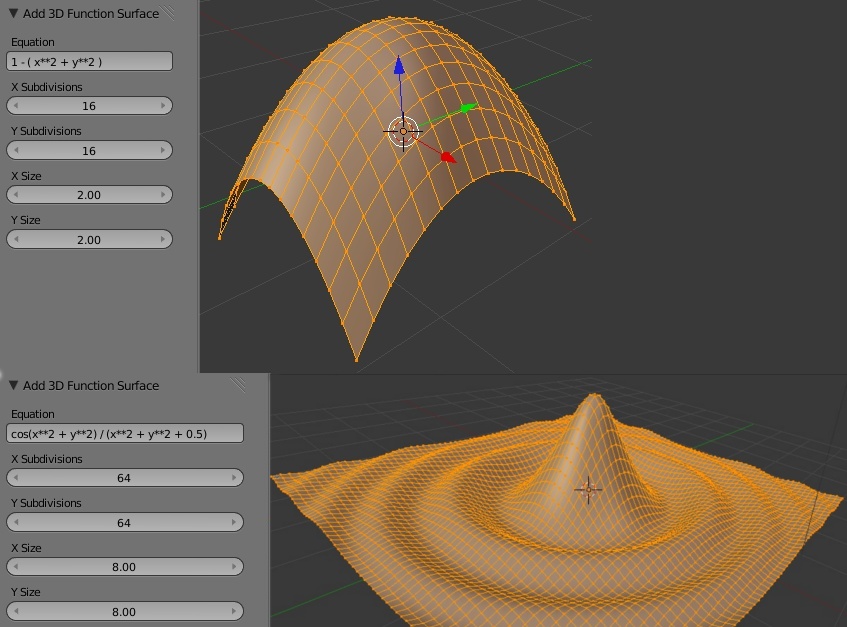Grab the blue Z-axis manipulator arrow
The height and width of the screenshot is (627, 847).
coord(399,65)
